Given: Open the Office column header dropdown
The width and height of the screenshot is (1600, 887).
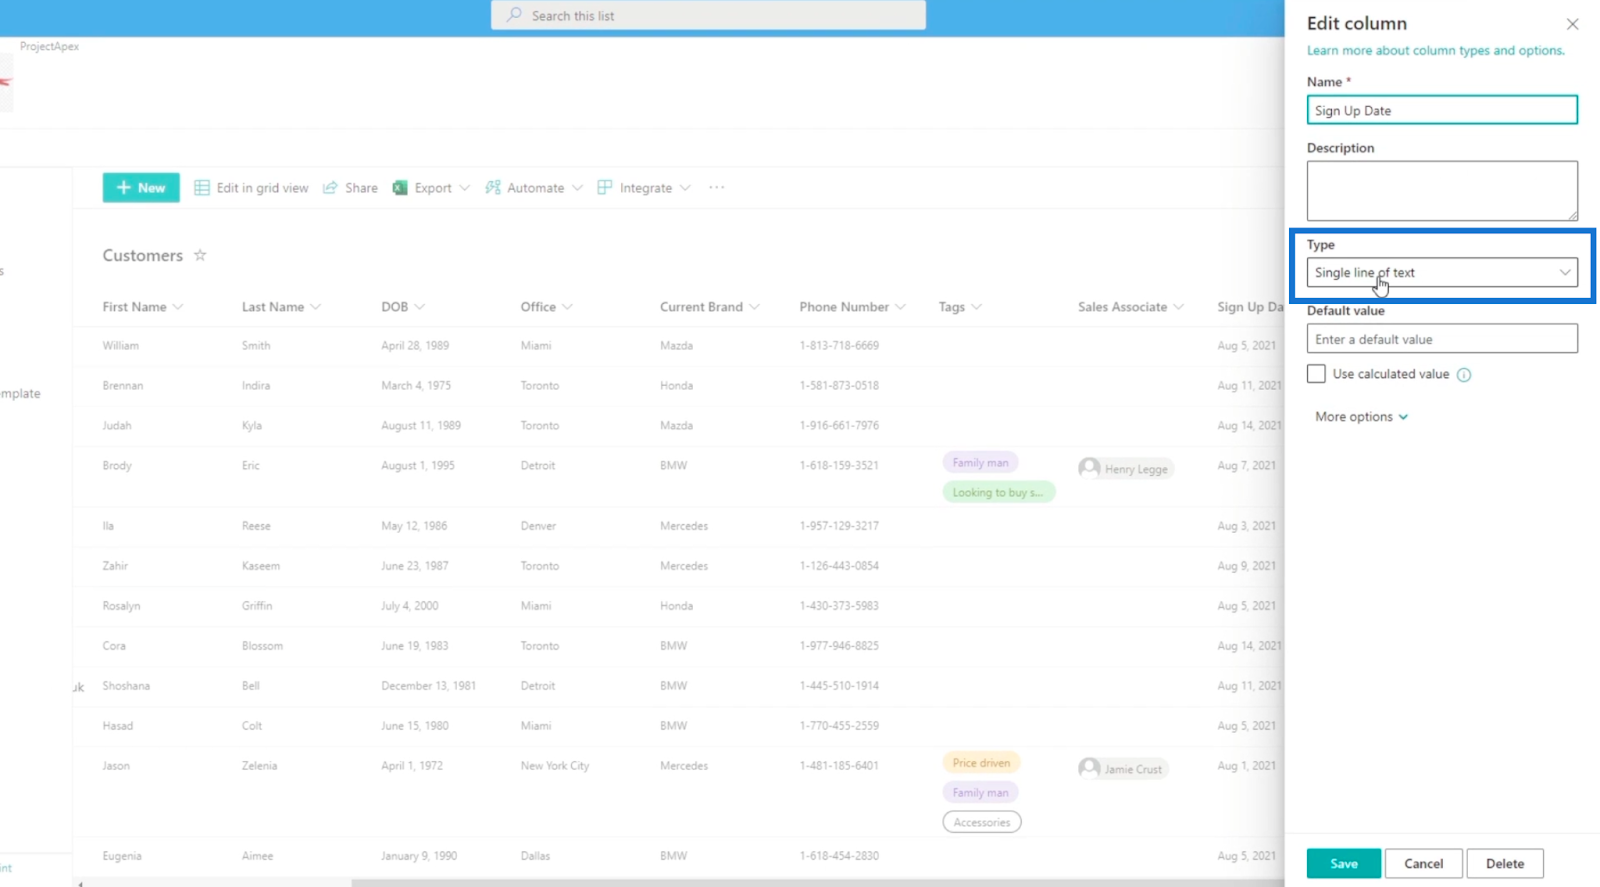Looking at the screenshot, I should 547,307.
